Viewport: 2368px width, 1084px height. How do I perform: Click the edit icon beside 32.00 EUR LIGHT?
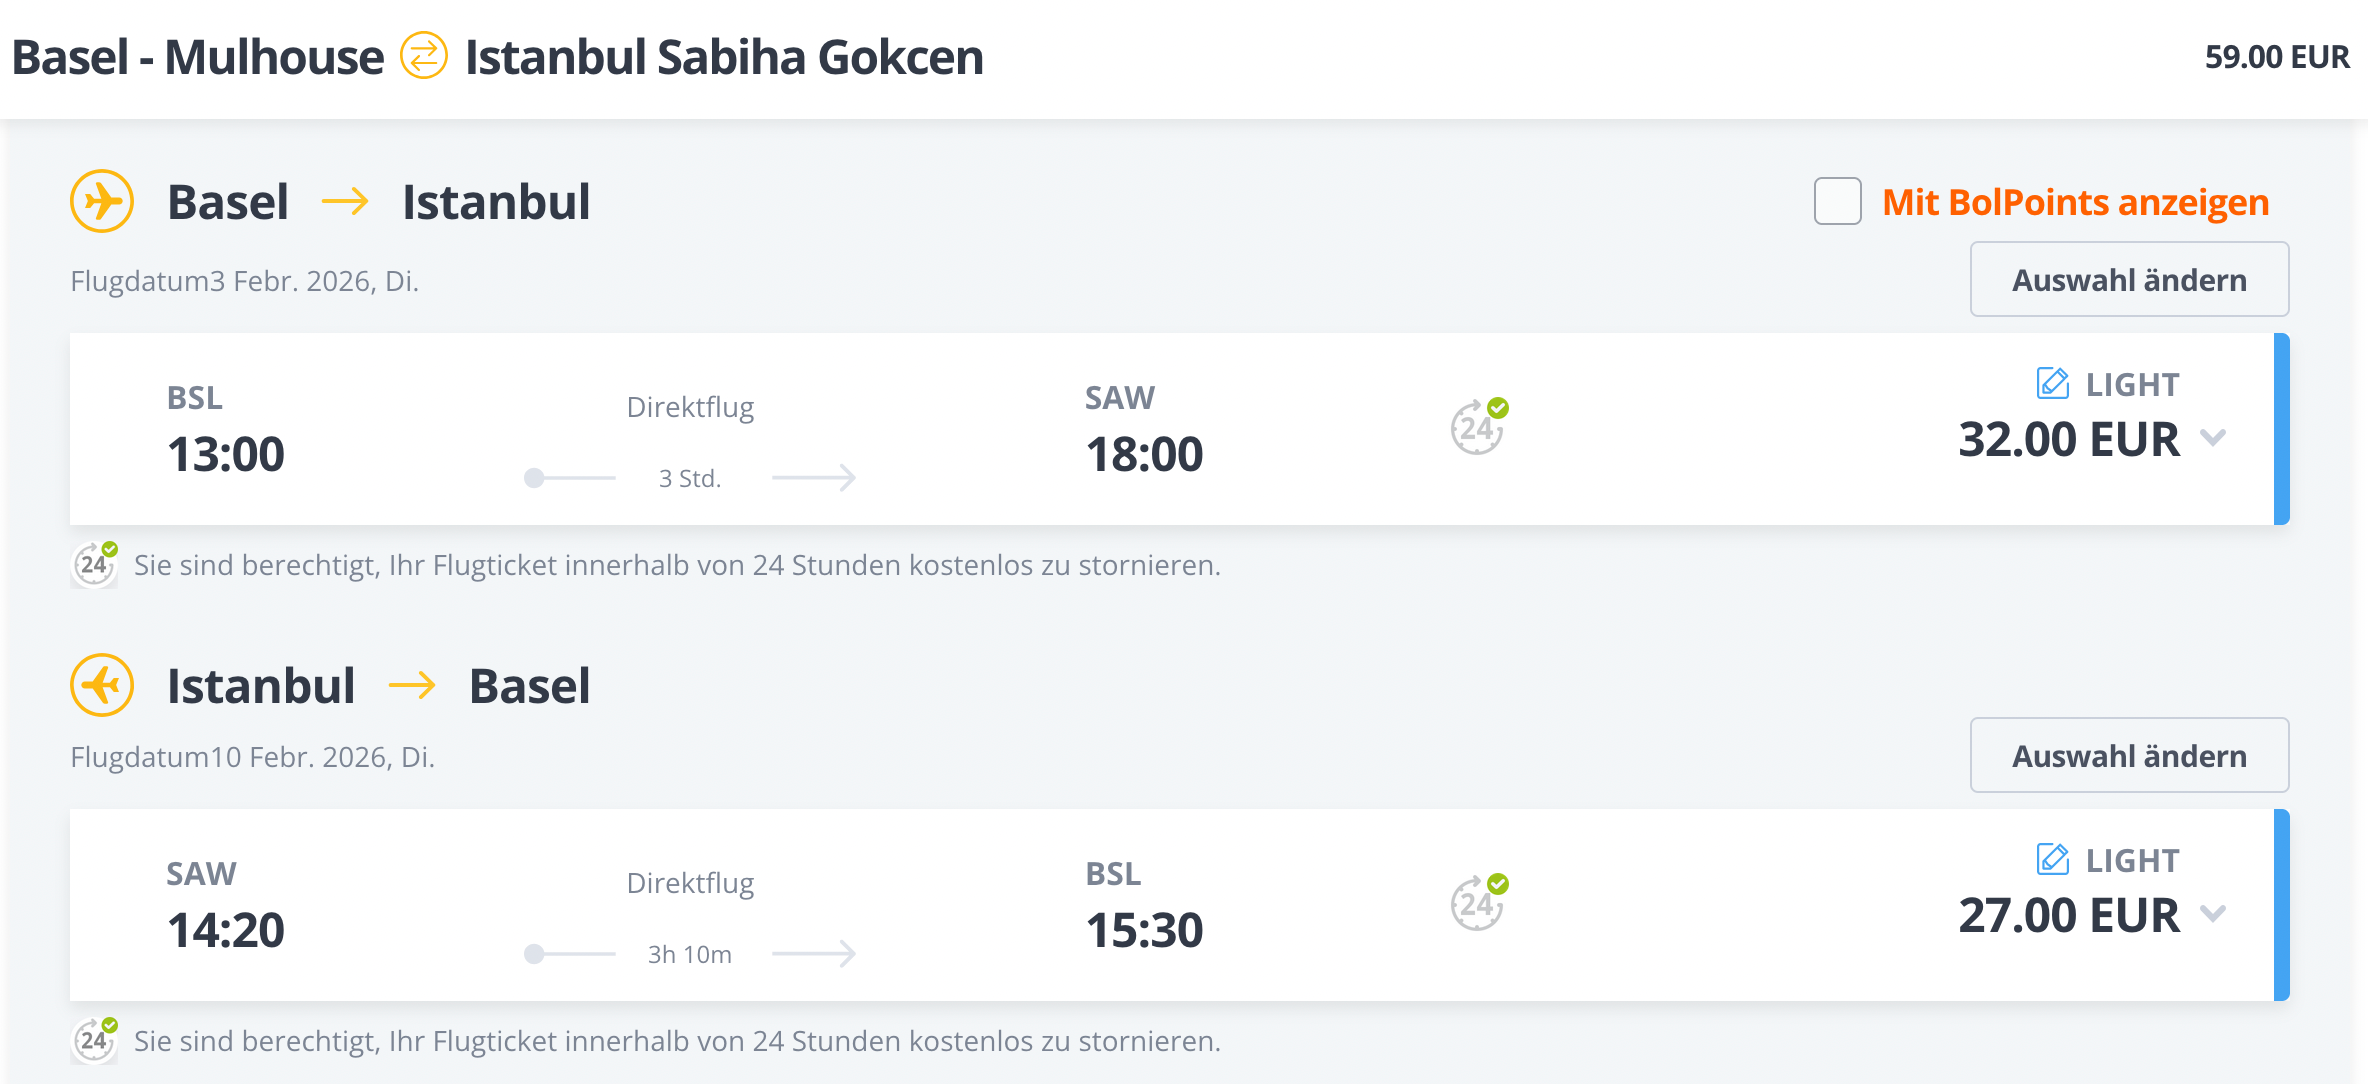click(2053, 383)
